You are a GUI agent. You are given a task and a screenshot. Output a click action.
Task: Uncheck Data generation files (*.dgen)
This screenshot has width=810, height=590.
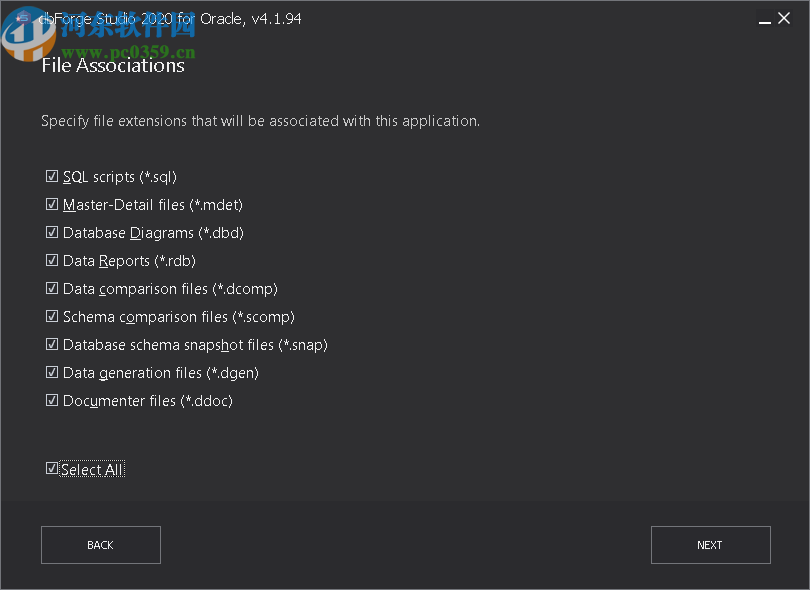click(x=52, y=372)
